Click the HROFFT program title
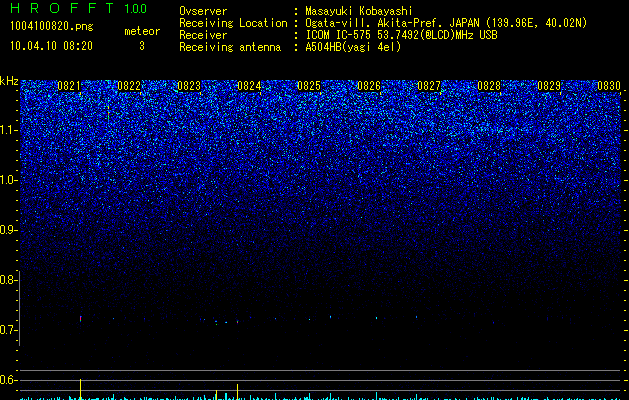 point(62,8)
